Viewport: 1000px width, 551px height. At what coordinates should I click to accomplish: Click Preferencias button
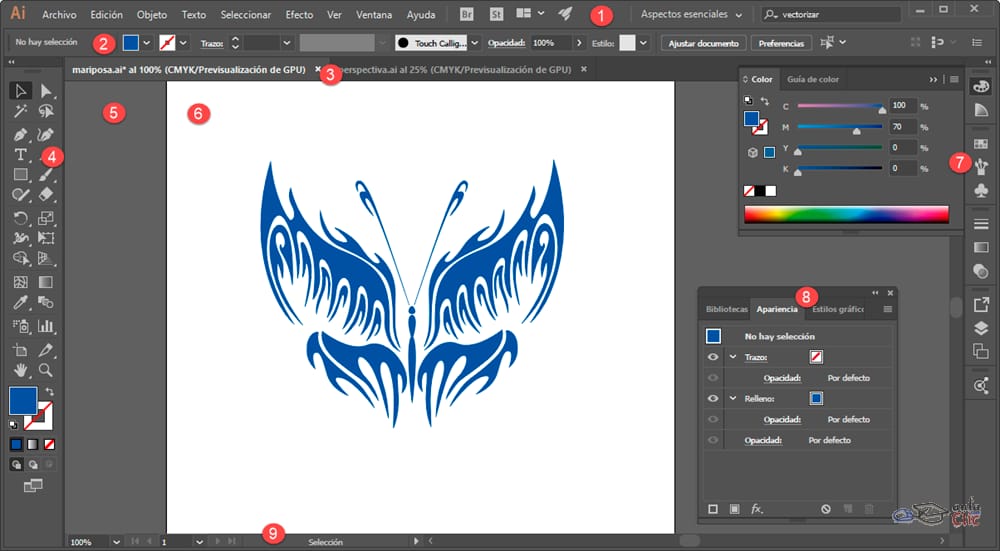[781, 43]
